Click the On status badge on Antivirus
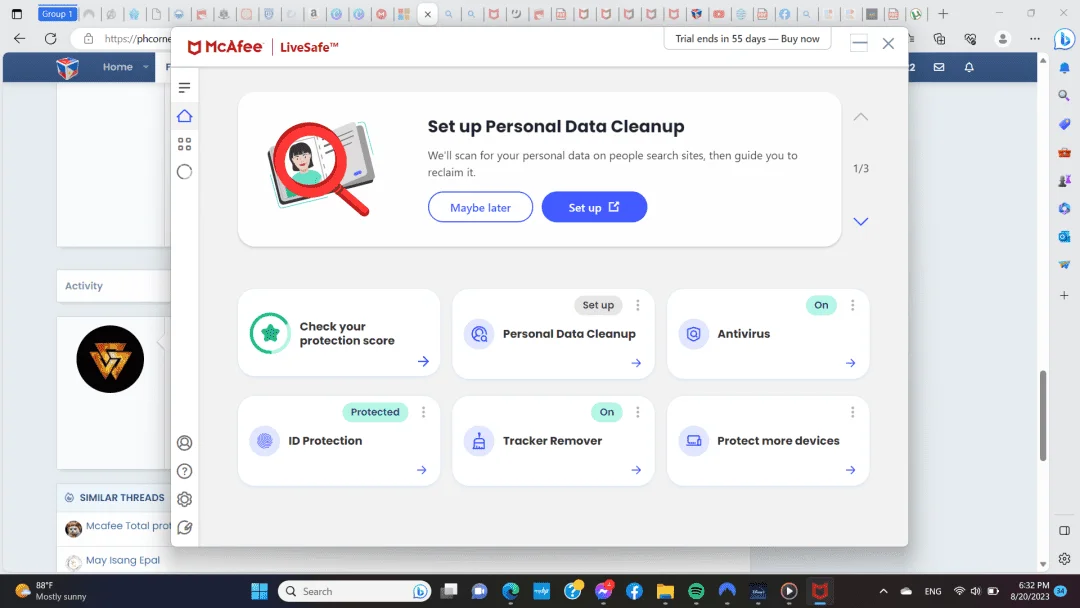 point(821,305)
